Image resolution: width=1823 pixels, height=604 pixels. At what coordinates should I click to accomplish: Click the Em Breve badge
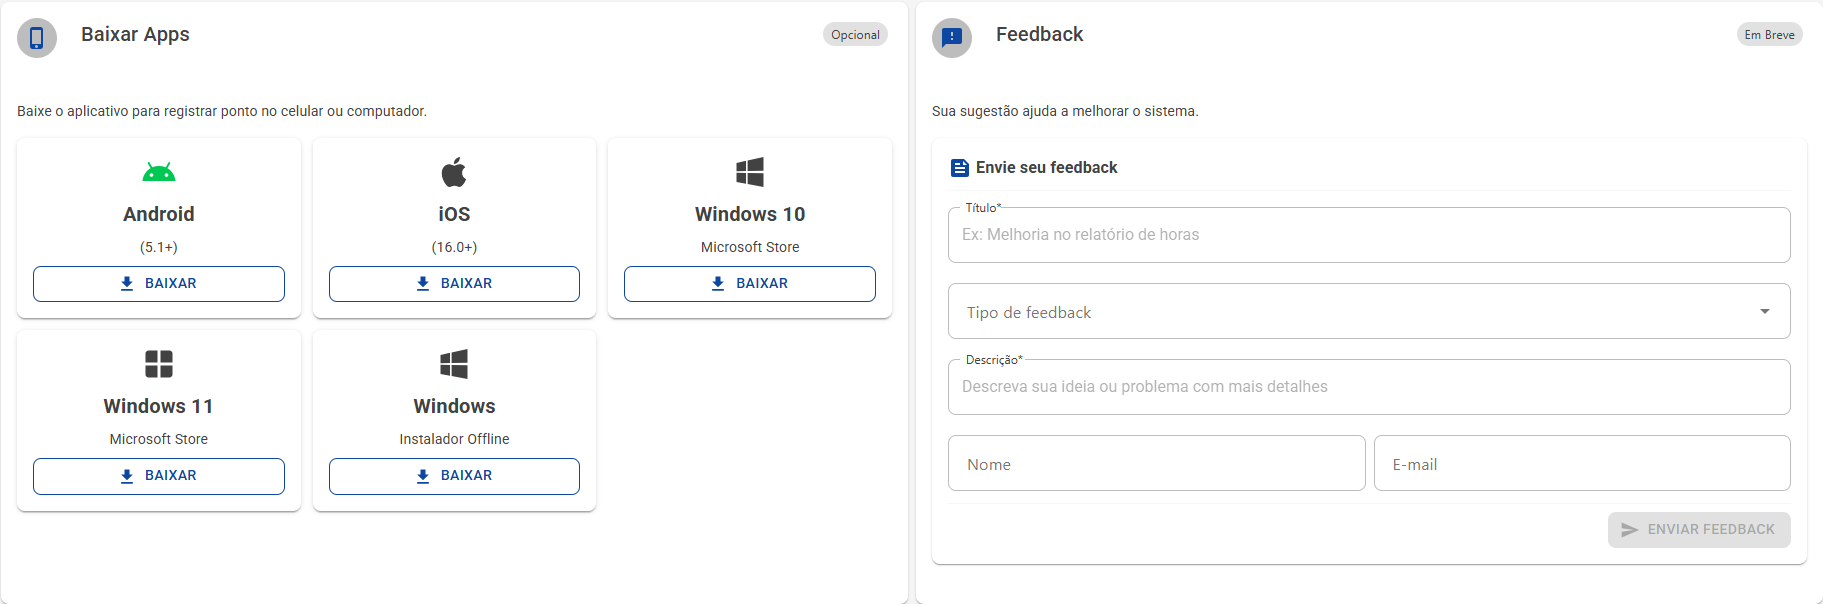(1769, 34)
